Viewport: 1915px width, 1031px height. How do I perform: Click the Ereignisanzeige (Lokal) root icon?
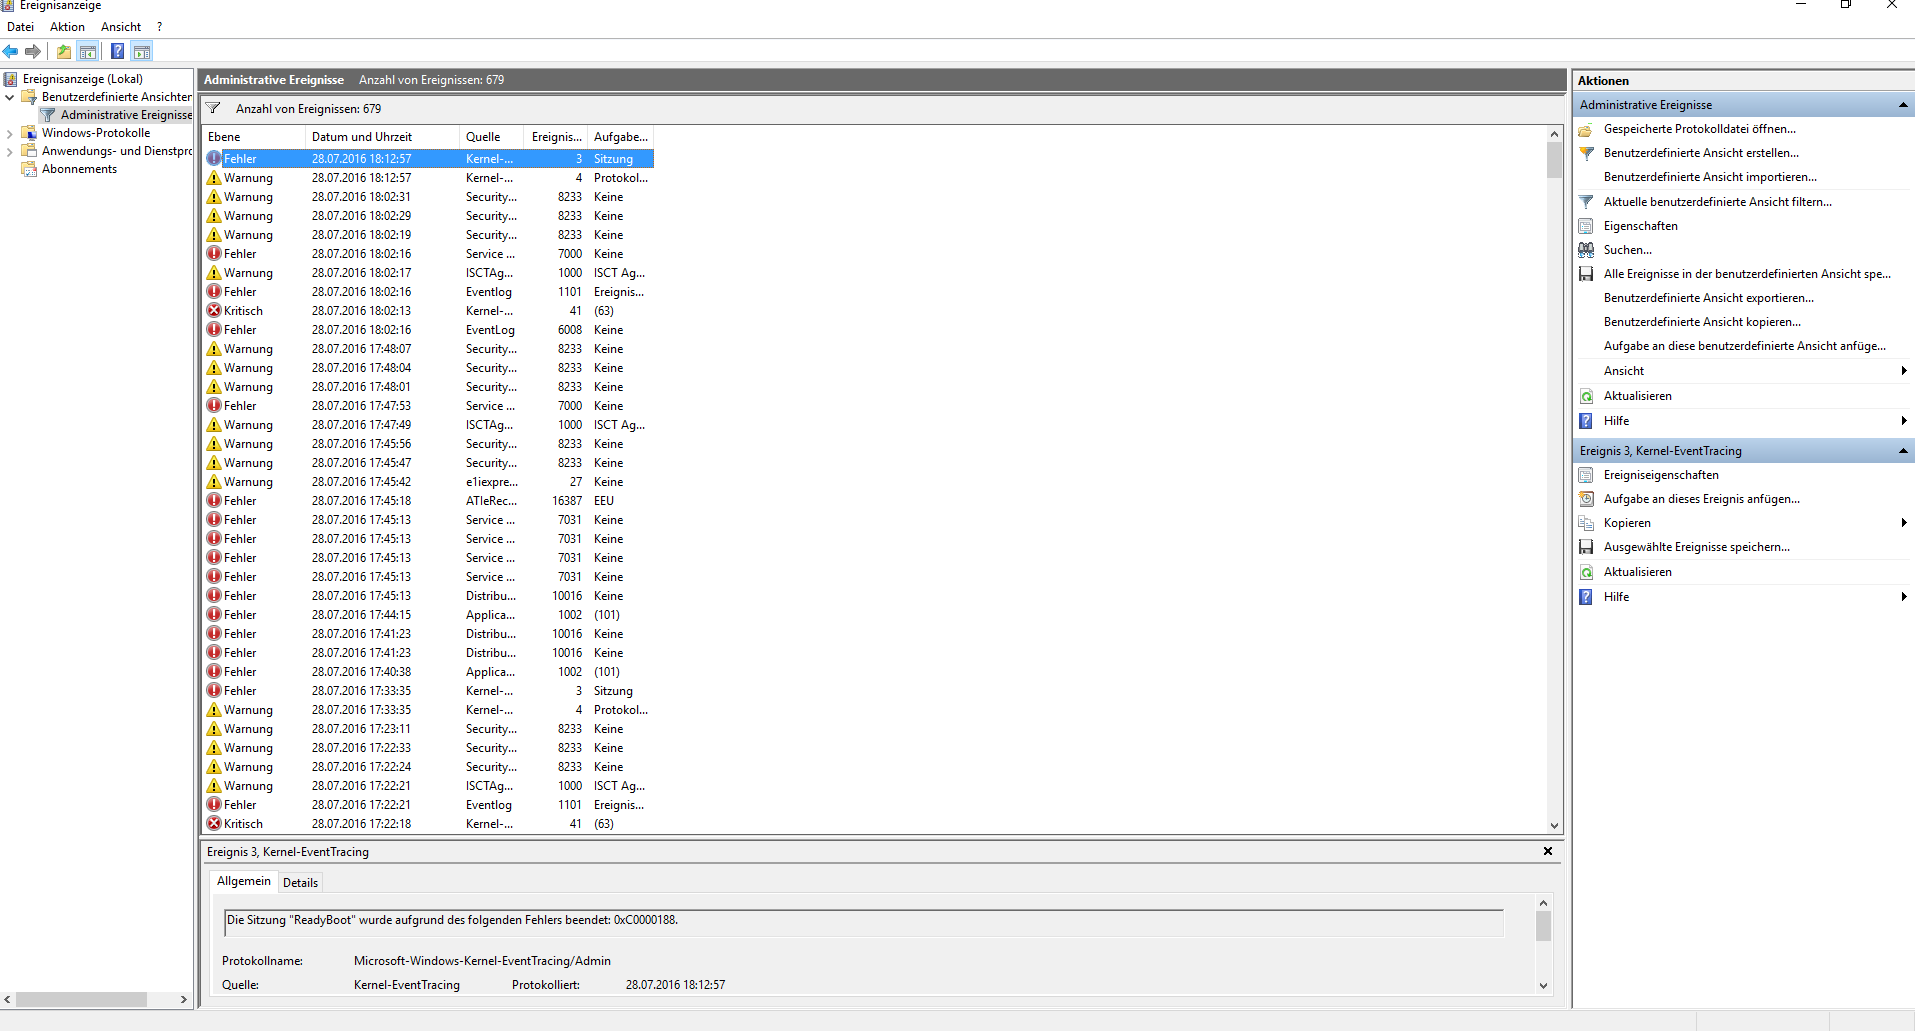pyautogui.click(x=10, y=79)
